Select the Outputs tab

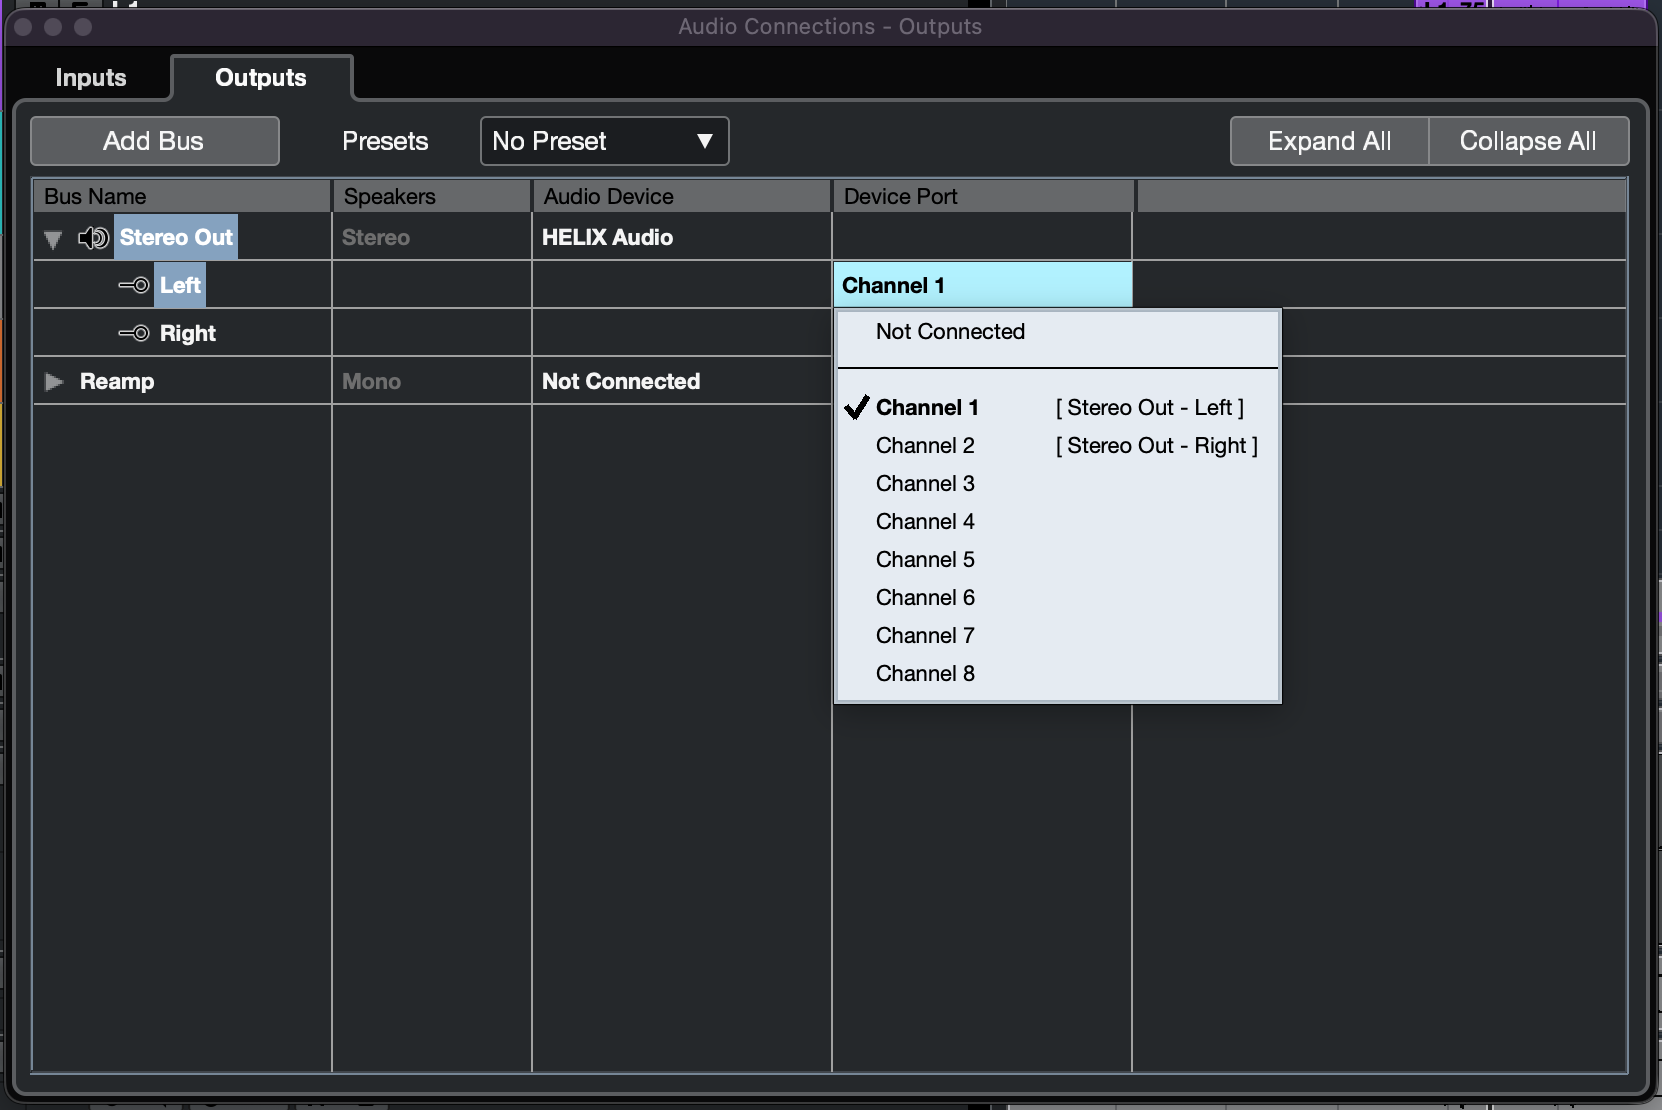click(x=261, y=78)
